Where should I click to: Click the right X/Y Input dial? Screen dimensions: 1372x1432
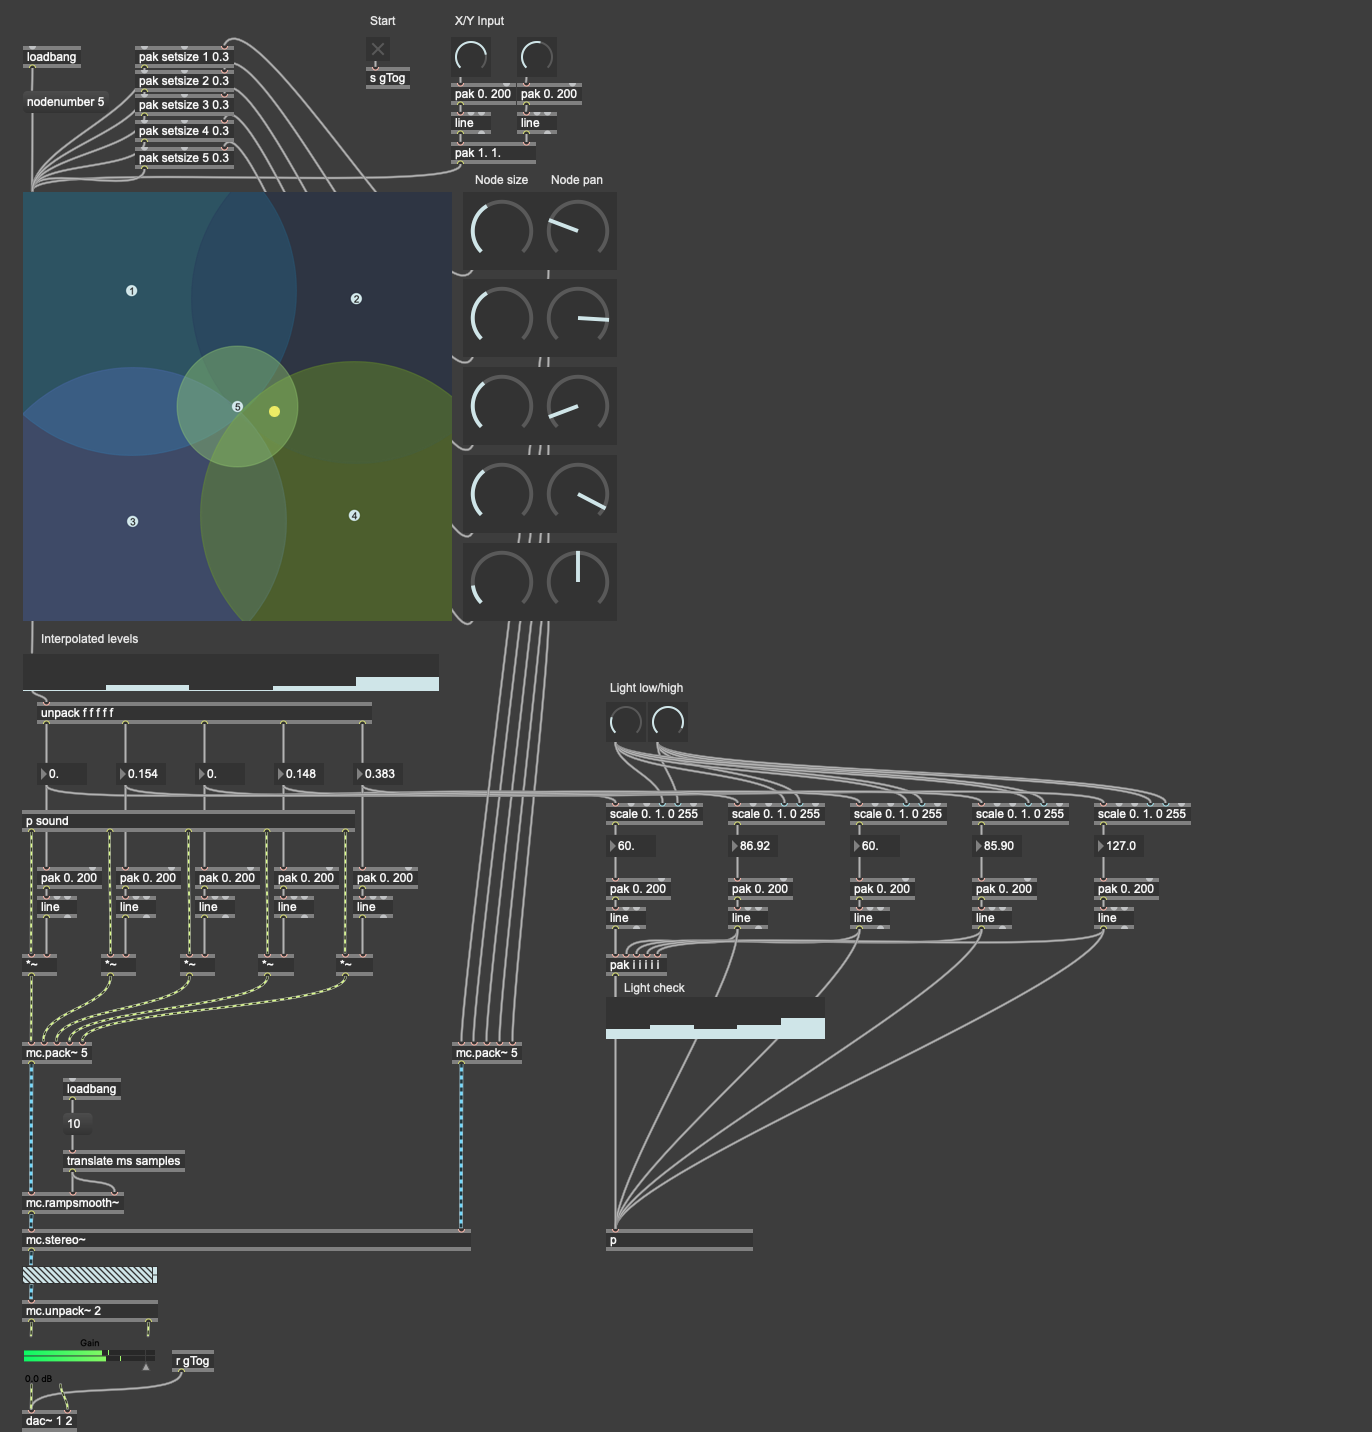(x=537, y=57)
